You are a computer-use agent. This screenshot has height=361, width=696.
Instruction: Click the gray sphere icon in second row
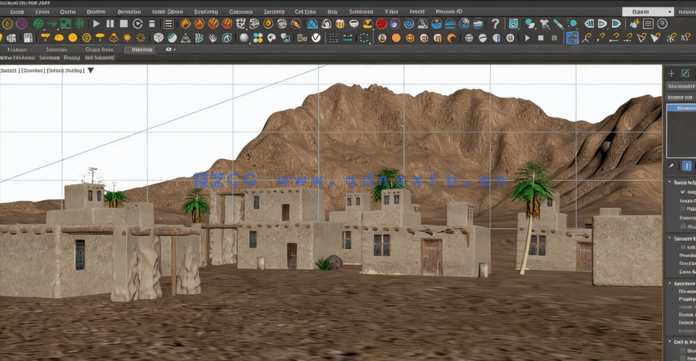click(244, 38)
